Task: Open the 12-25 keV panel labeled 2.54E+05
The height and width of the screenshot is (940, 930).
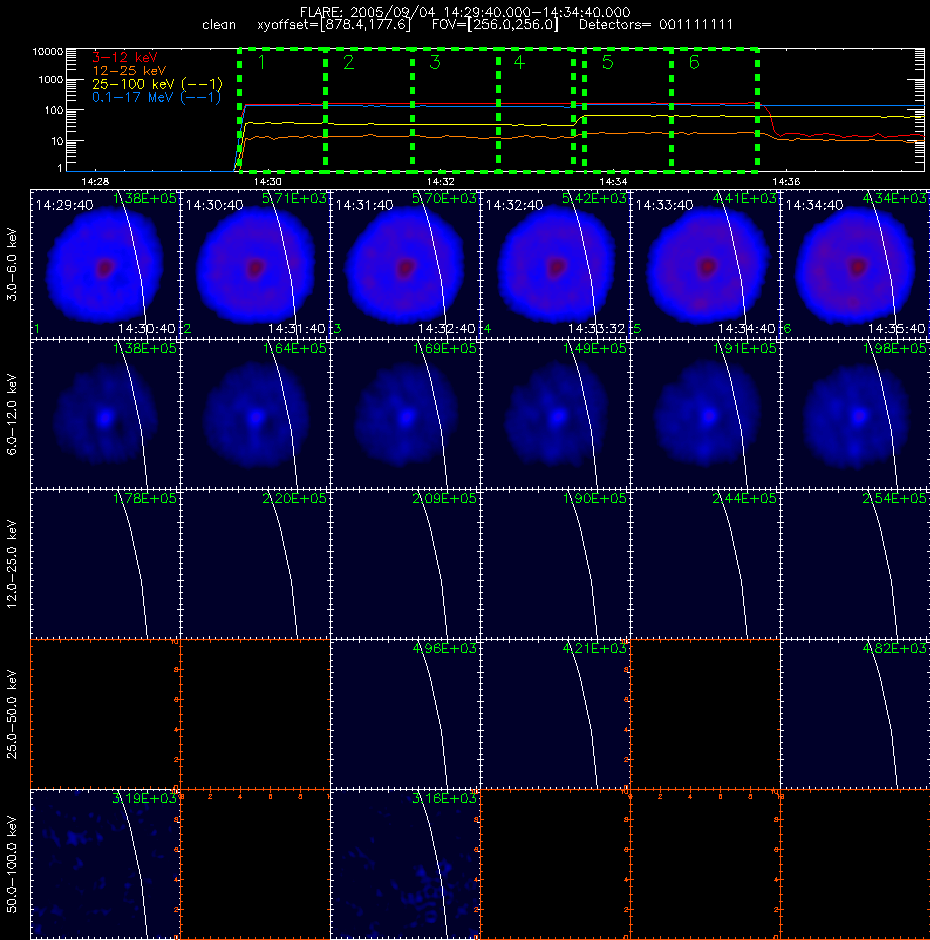Action: 855,564
